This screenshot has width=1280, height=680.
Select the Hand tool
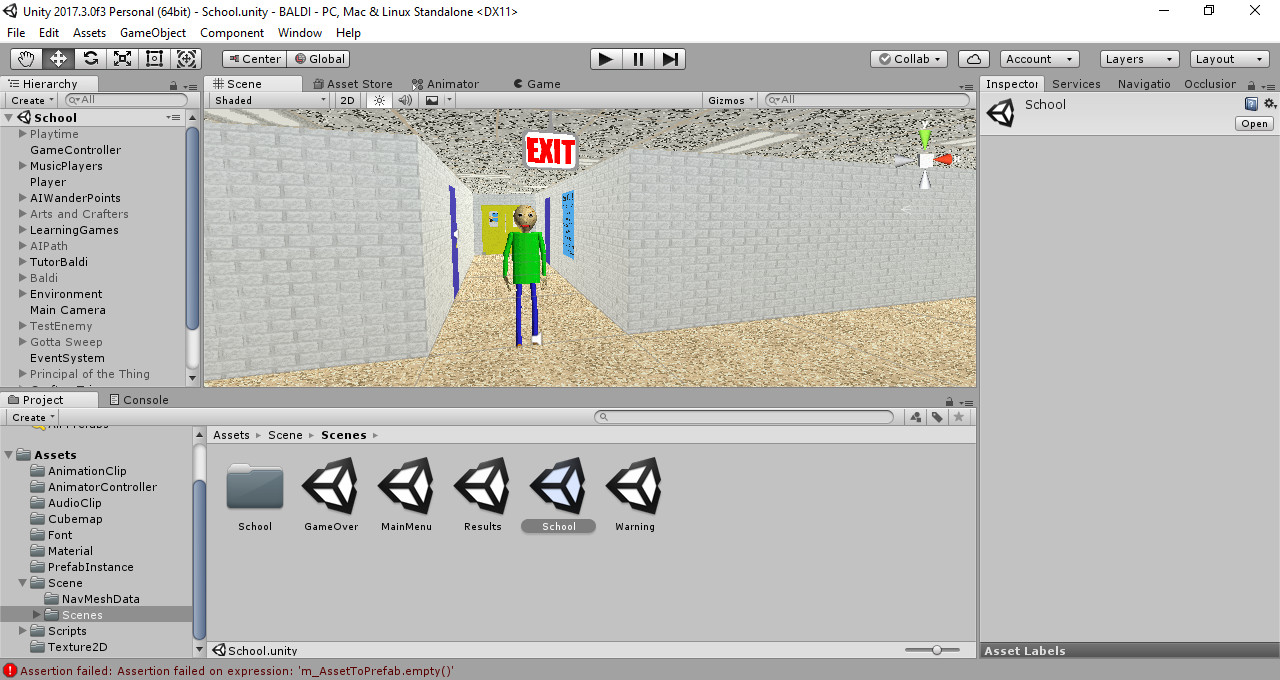(25, 58)
